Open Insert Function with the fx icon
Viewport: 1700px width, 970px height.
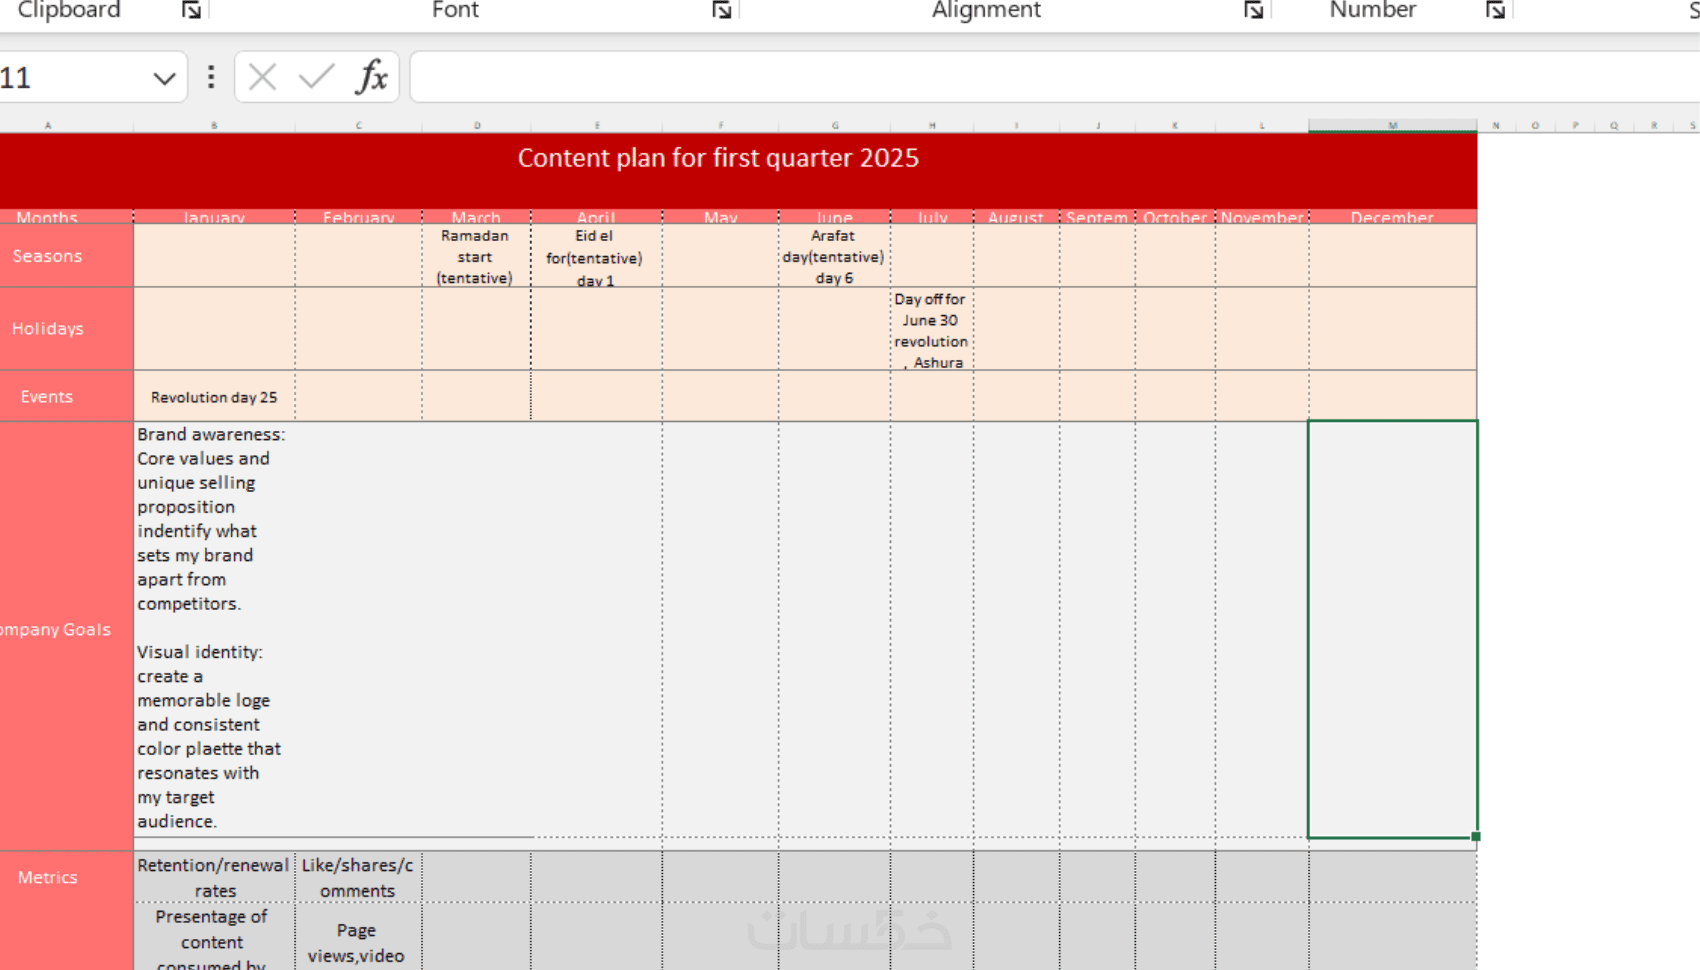372,77
